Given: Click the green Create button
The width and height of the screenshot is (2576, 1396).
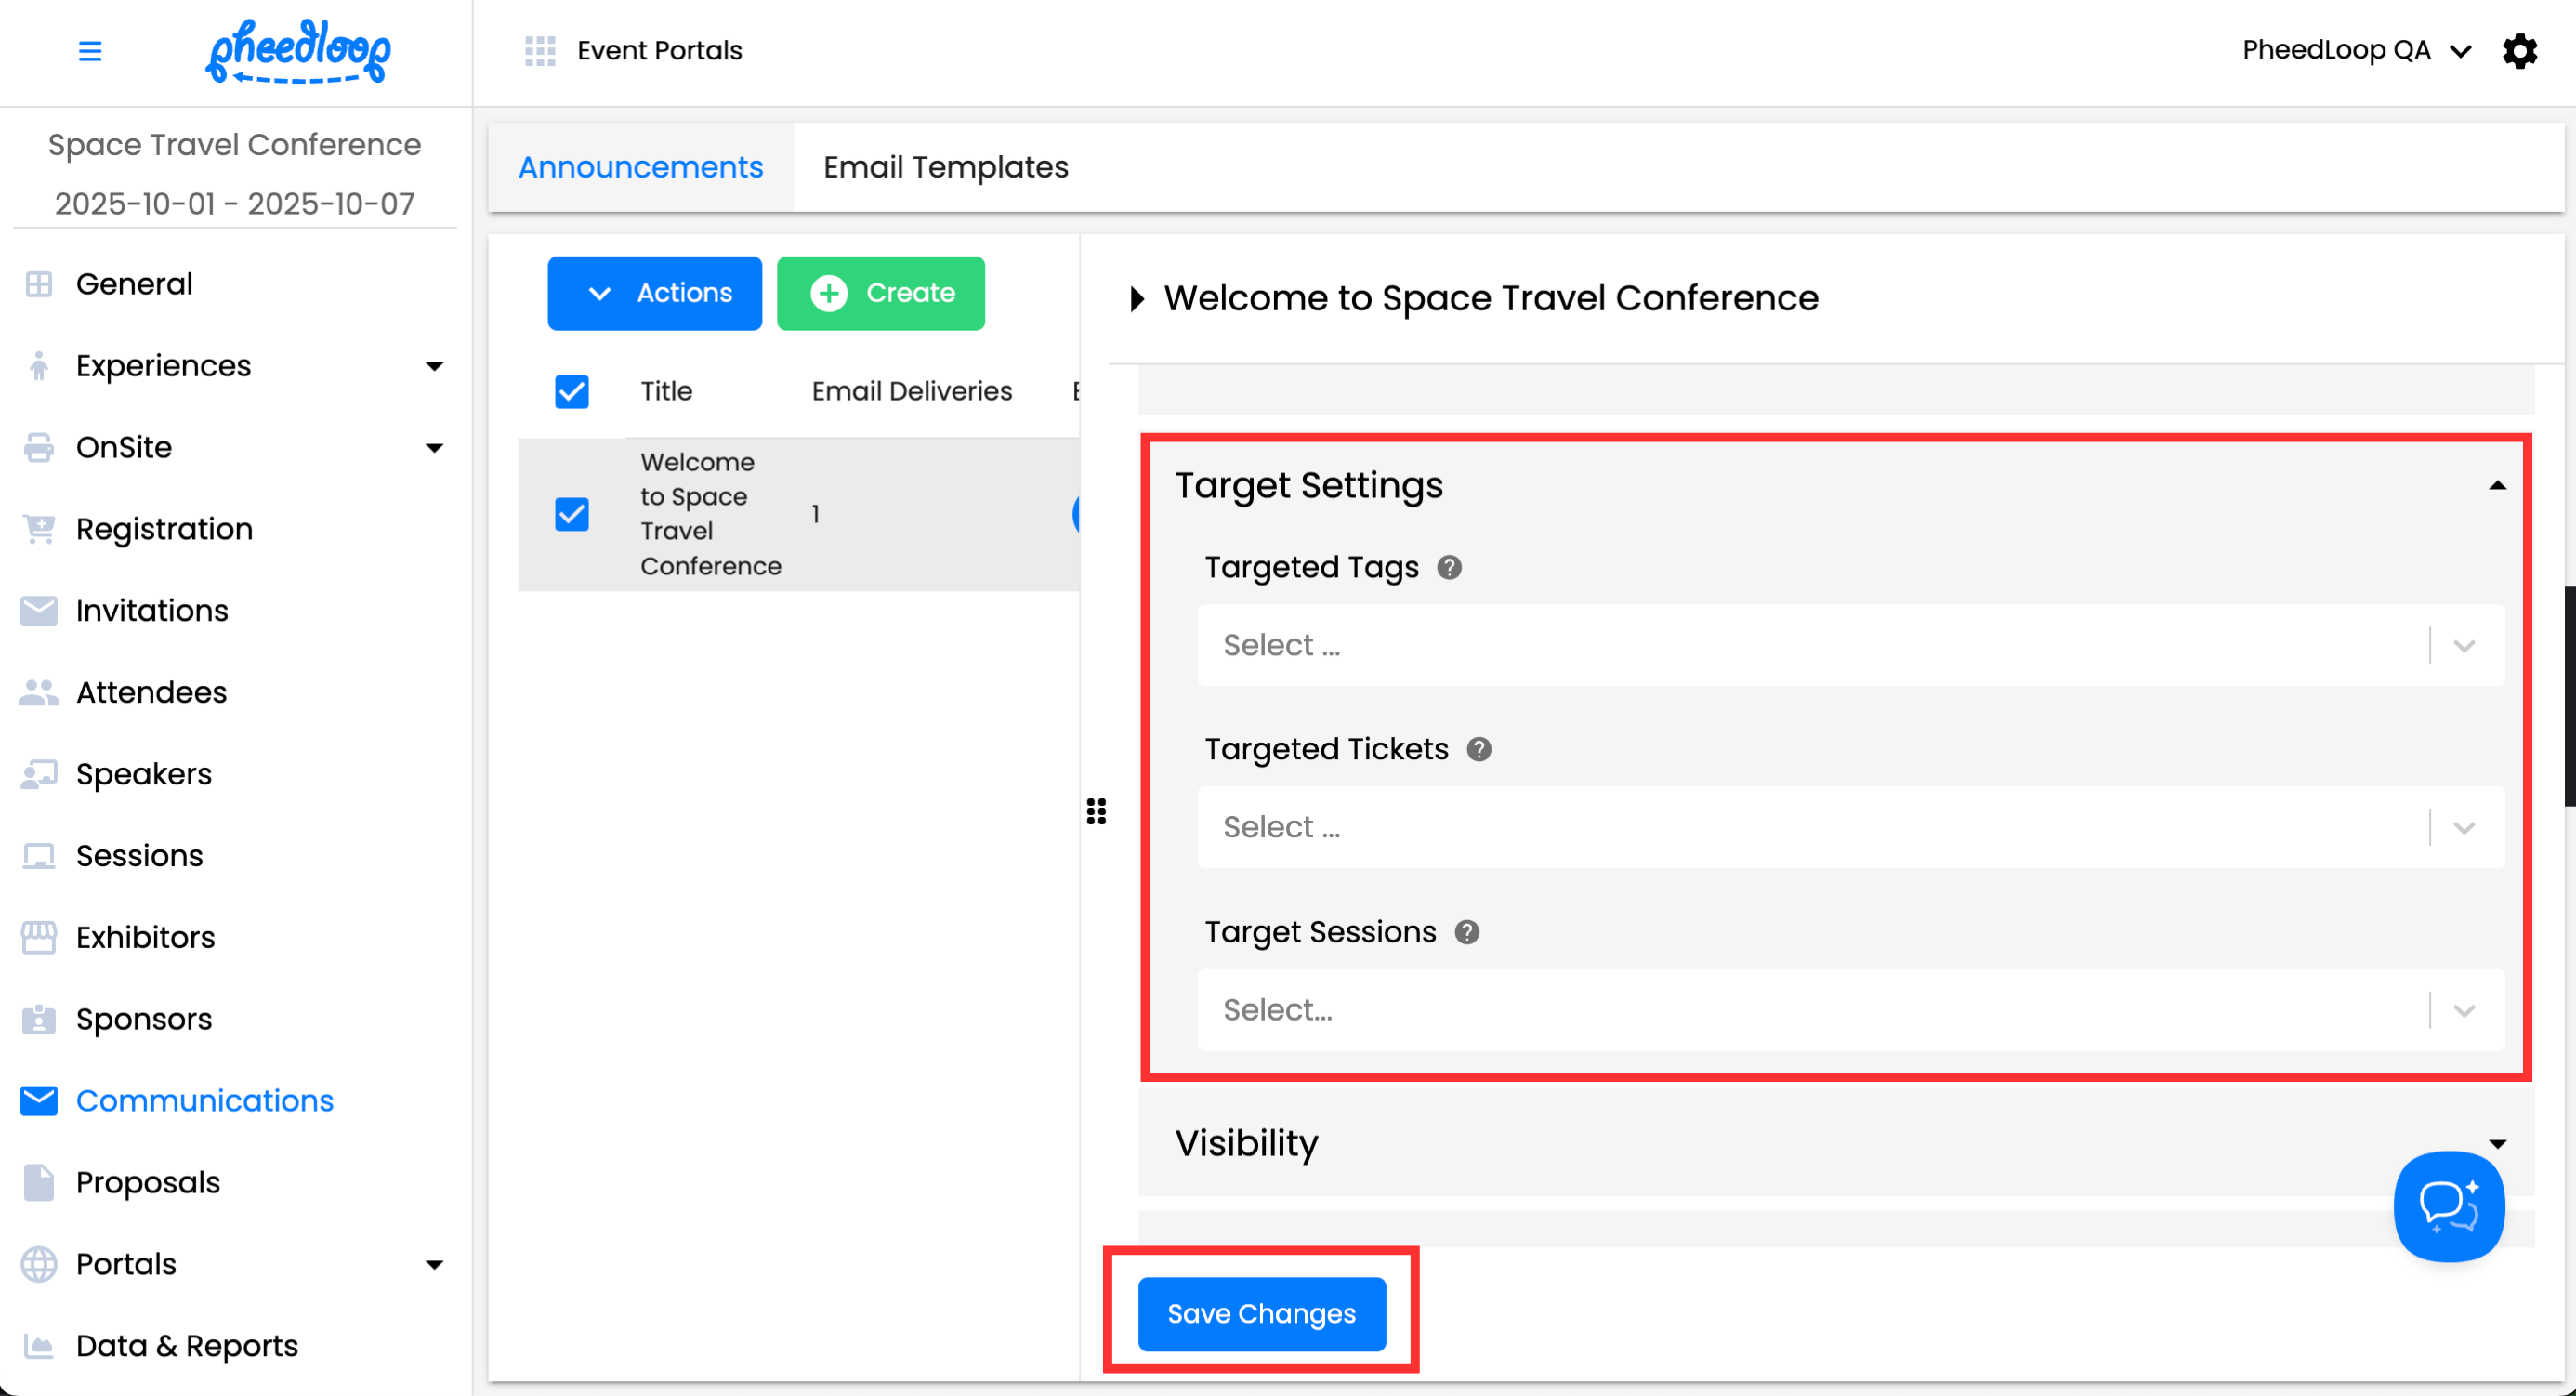Looking at the screenshot, I should pos(880,293).
